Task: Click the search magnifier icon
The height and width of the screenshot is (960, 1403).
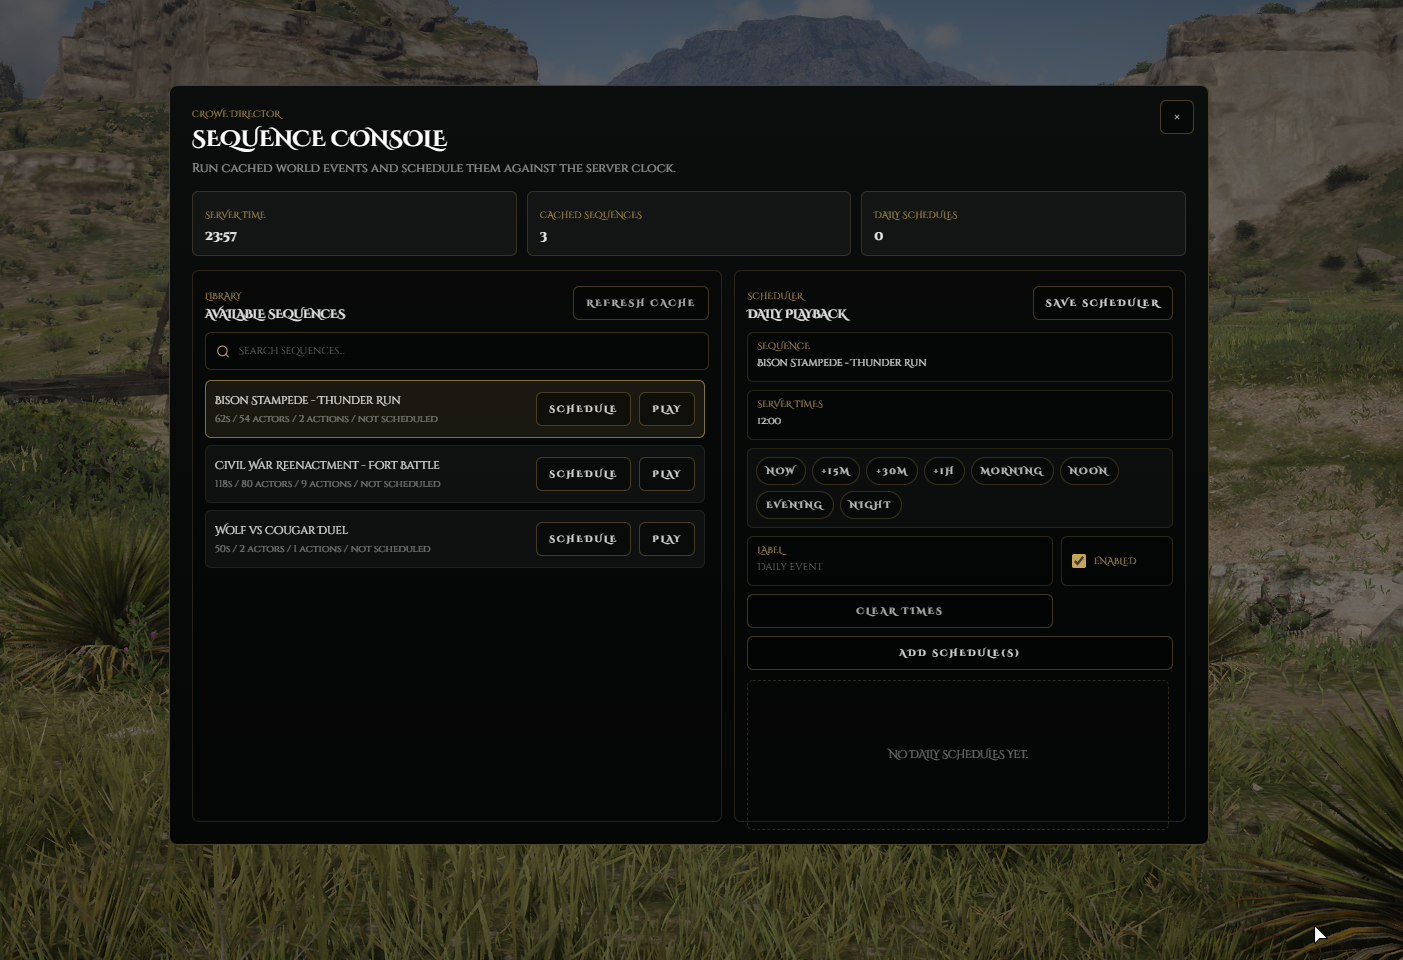Action: 223,351
